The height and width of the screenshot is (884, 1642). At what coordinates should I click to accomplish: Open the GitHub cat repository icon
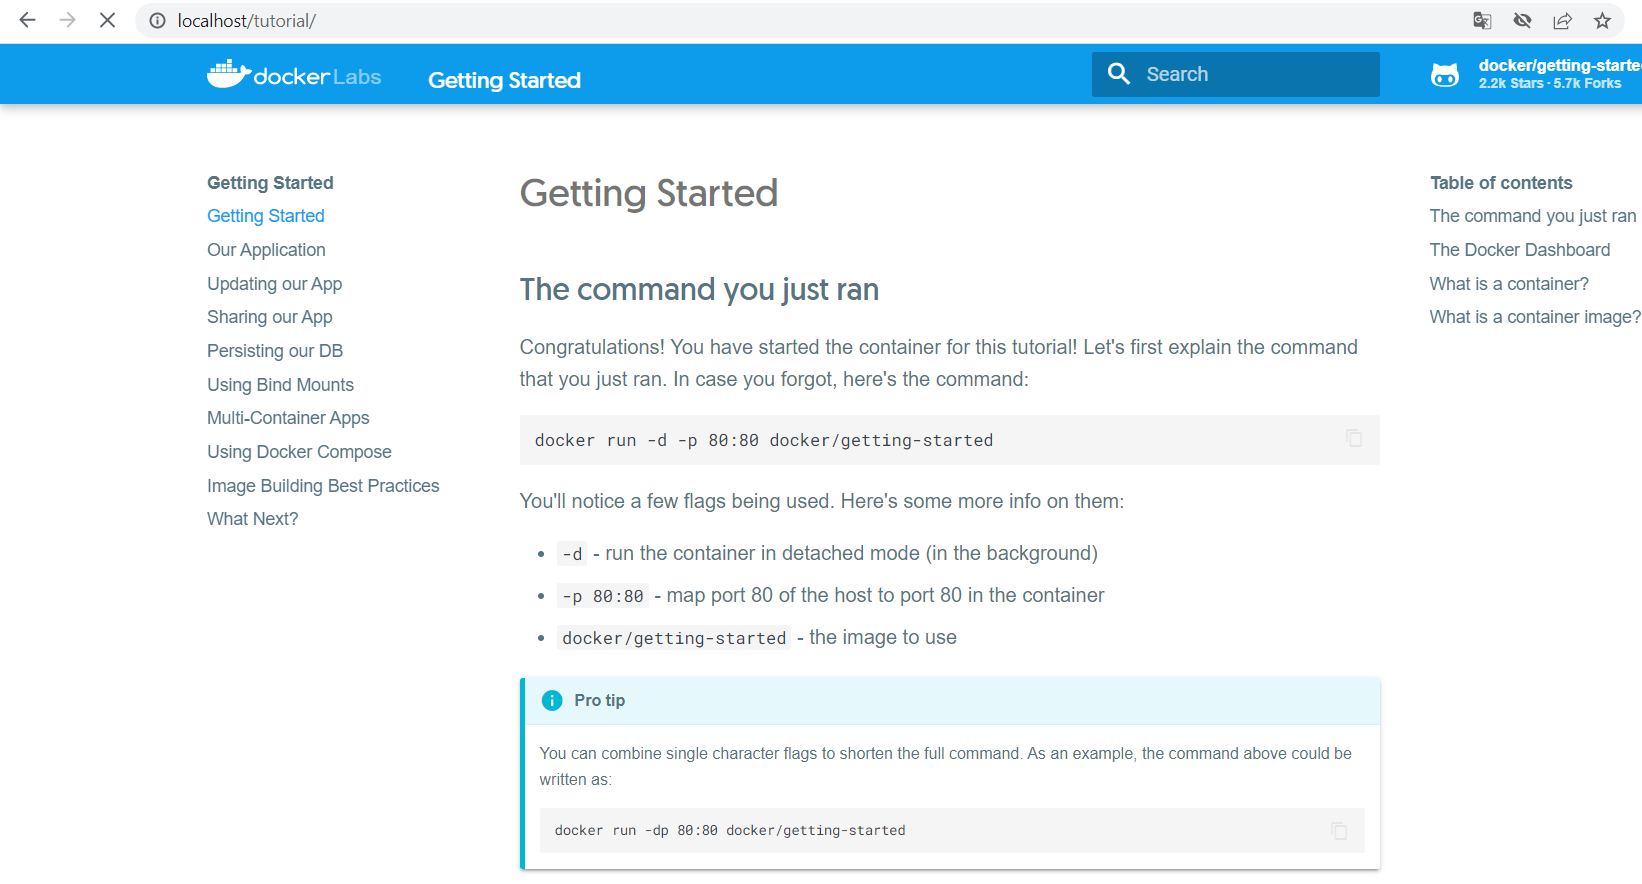tap(1445, 74)
